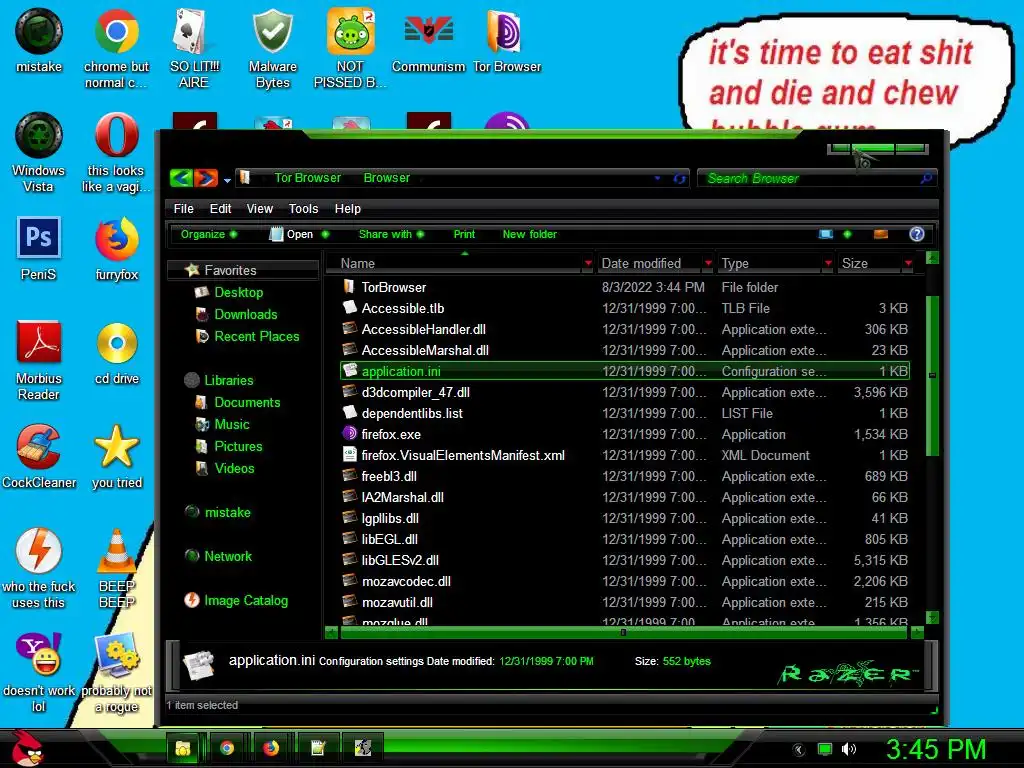Click 'Browser' in the address breadcrumb
Image resolution: width=1024 pixels, height=768 pixels.
[387, 178]
